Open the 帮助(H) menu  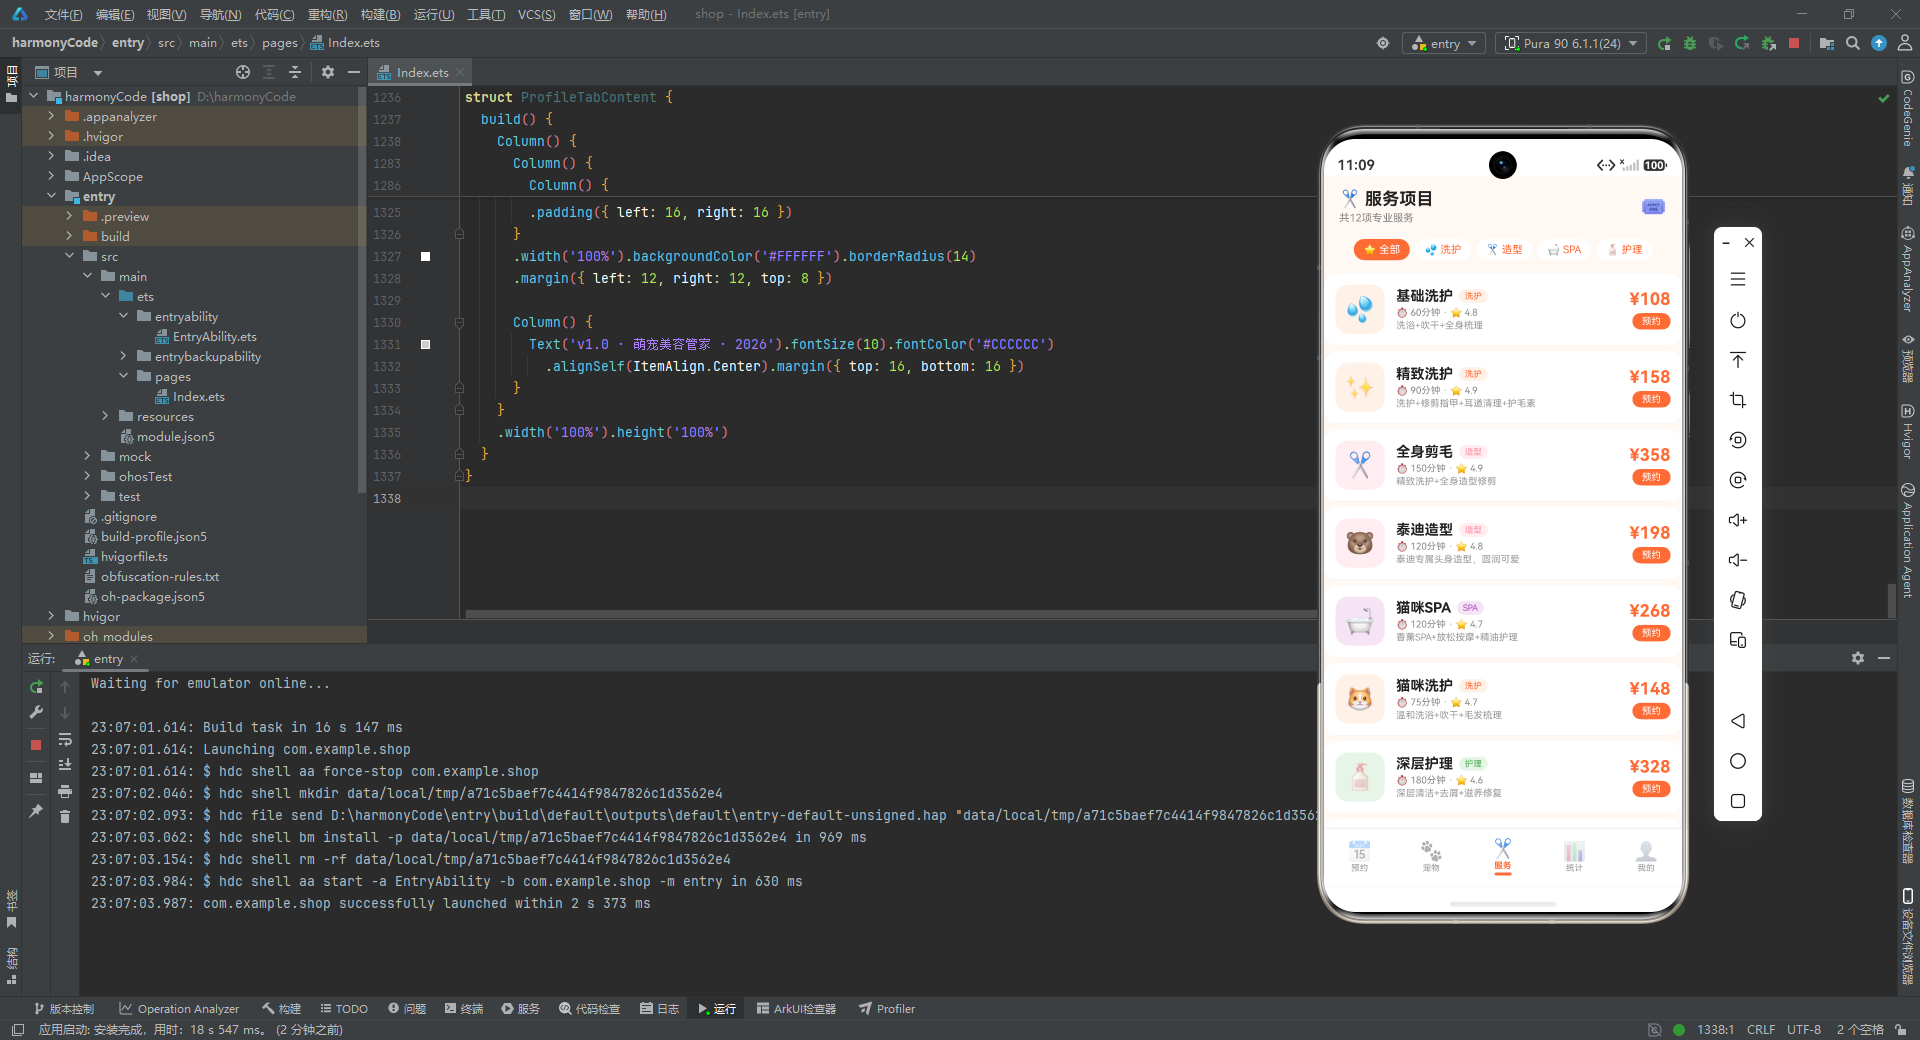click(x=645, y=14)
